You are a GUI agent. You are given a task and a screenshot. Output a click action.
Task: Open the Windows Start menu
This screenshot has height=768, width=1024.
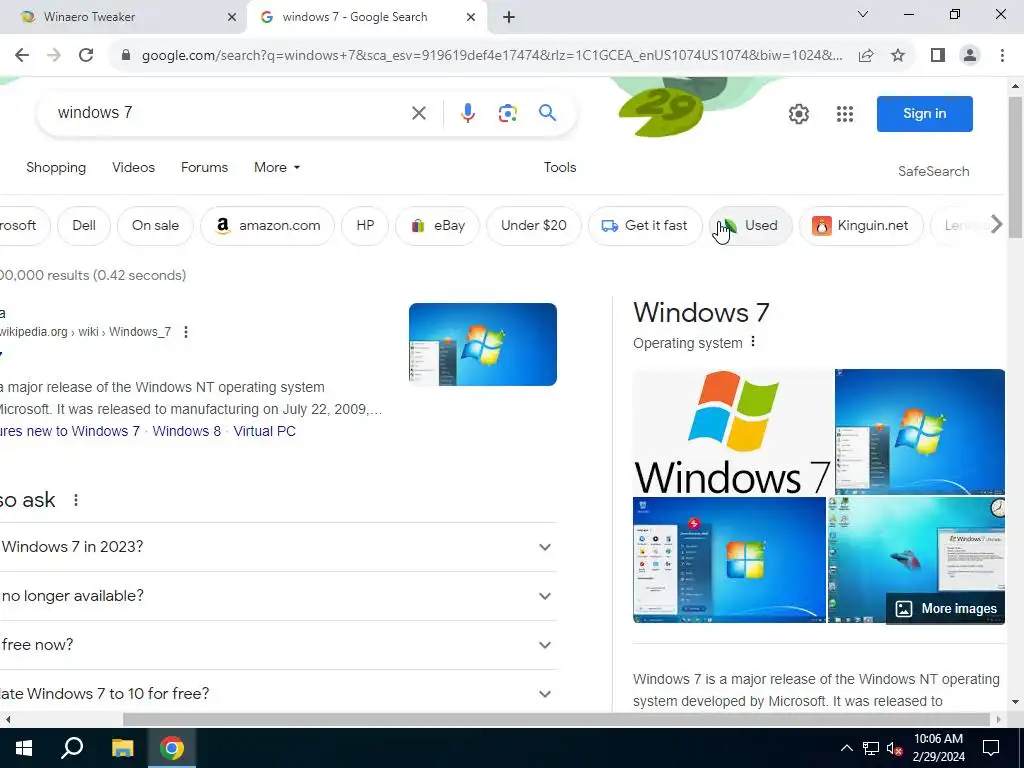click(x=24, y=748)
